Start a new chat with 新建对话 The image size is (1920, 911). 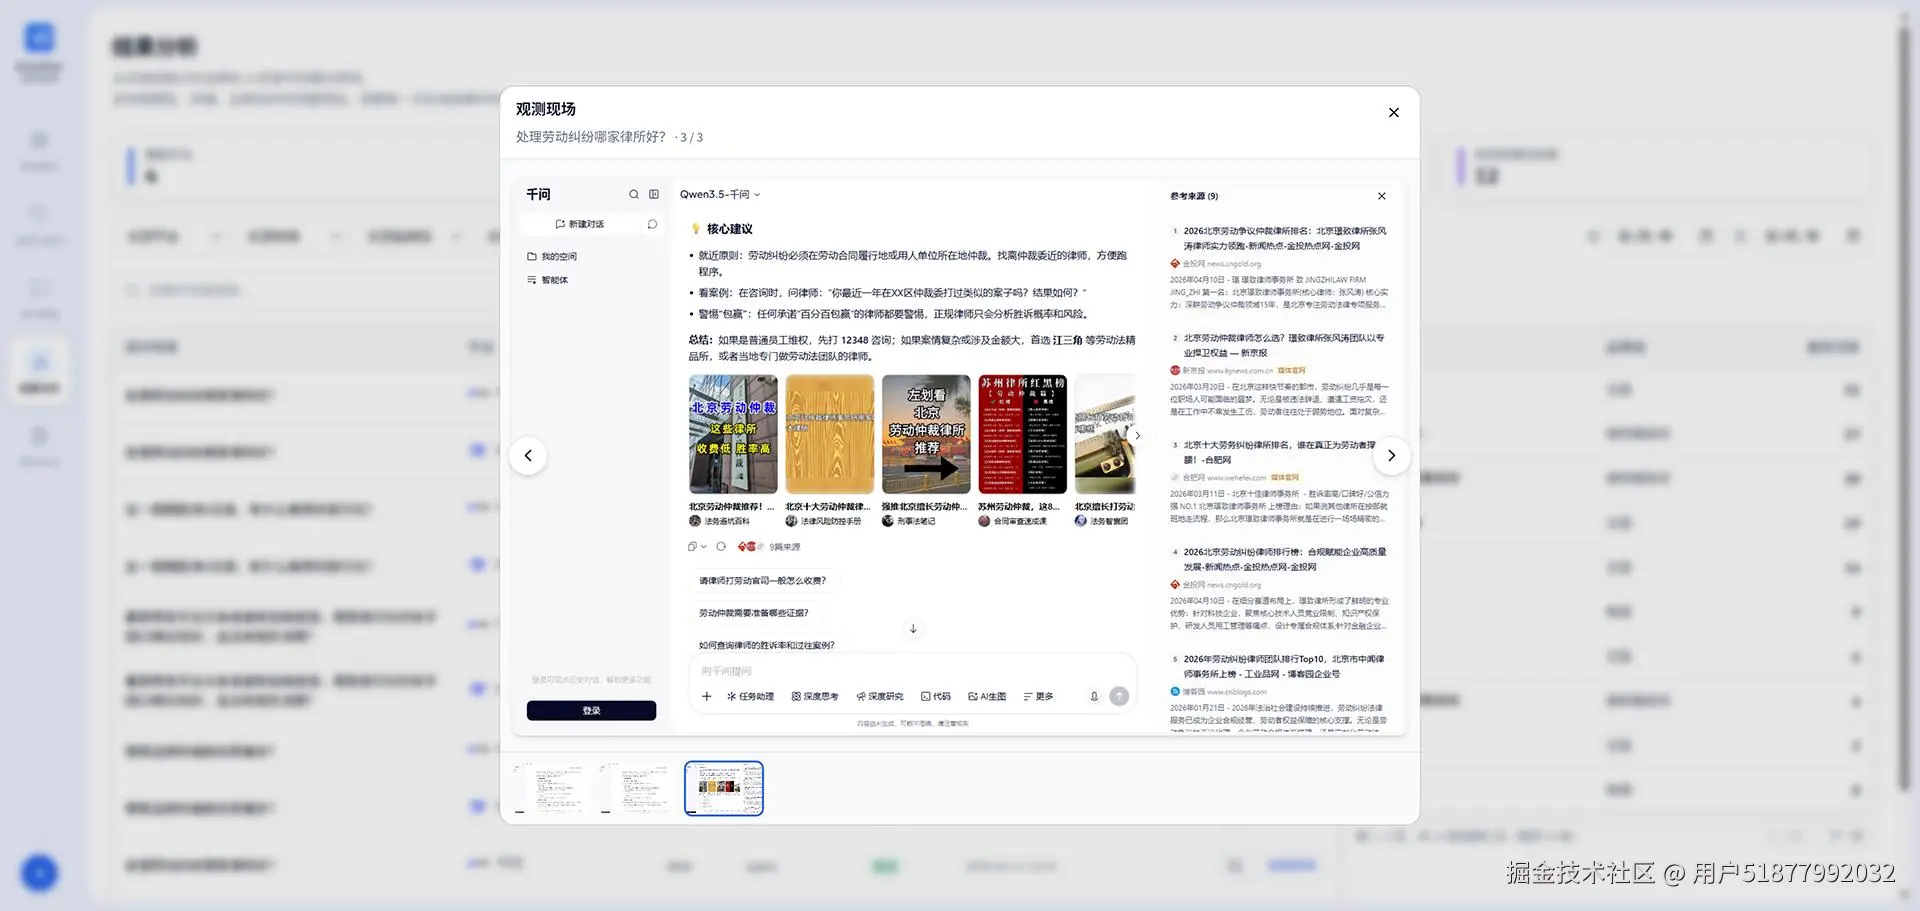(580, 224)
